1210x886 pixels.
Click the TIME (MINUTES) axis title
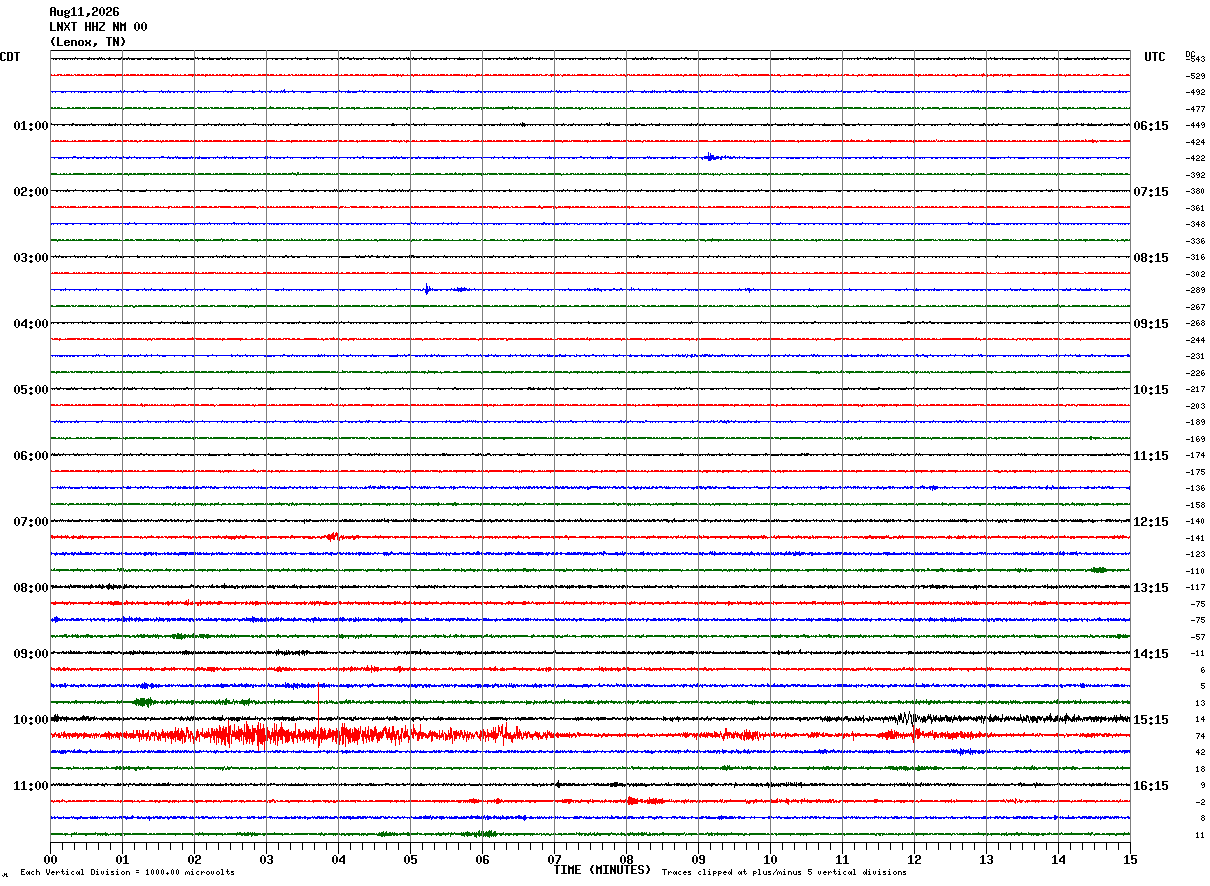pyautogui.click(x=602, y=870)
